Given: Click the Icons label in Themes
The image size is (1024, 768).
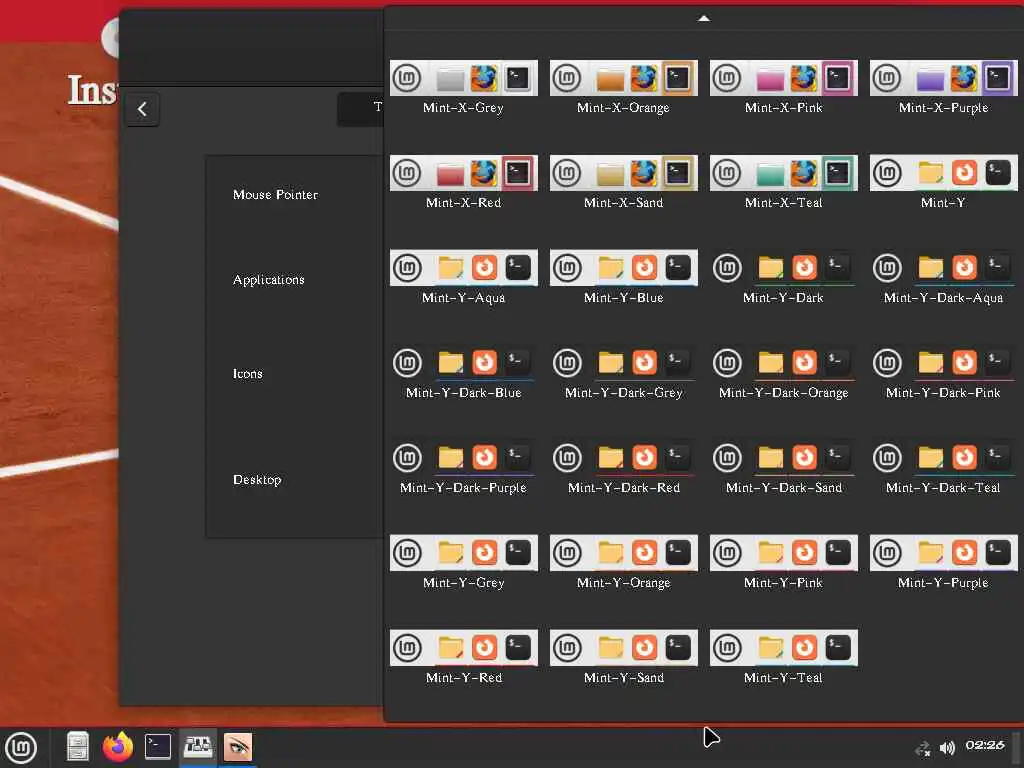Looking at the screenshot, I should point(248,374).
